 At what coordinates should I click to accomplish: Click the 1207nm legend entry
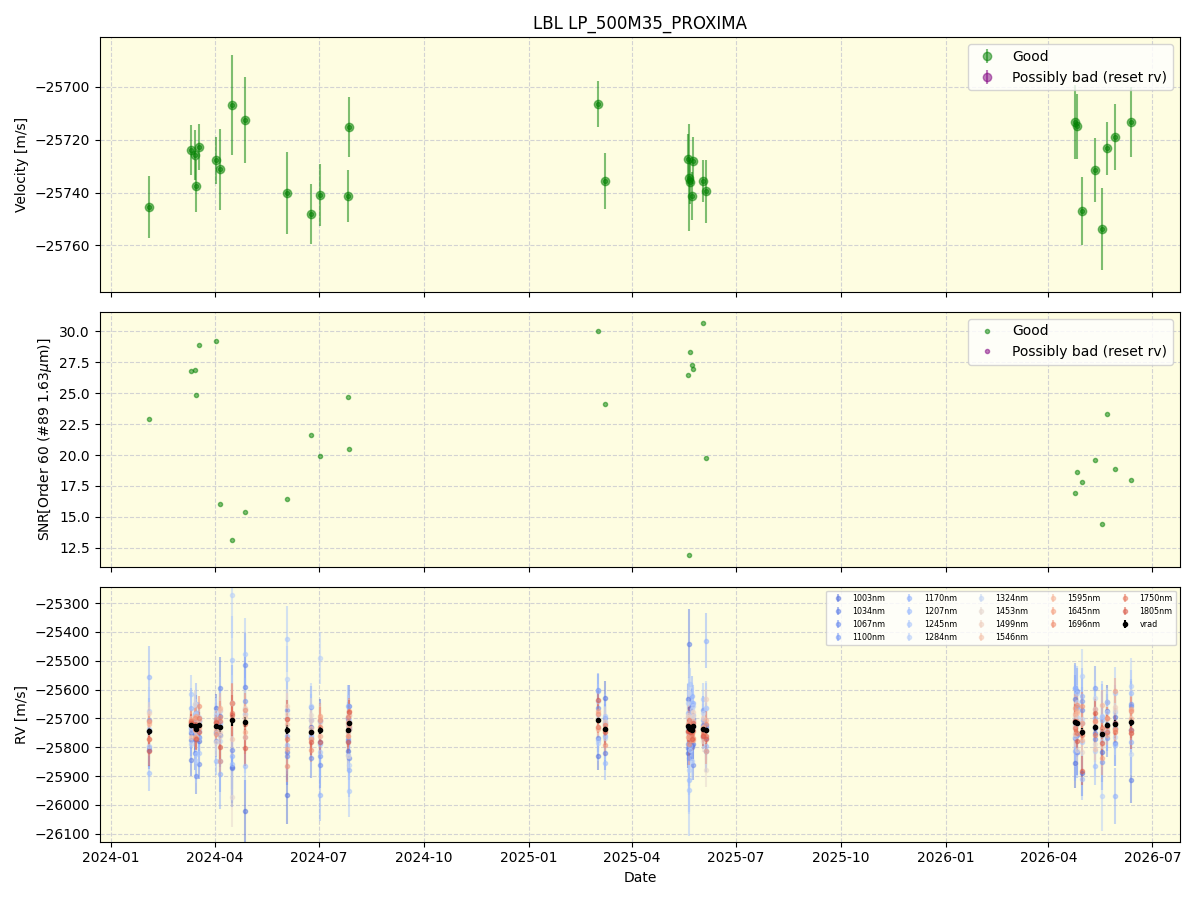[x=931, y=611]
